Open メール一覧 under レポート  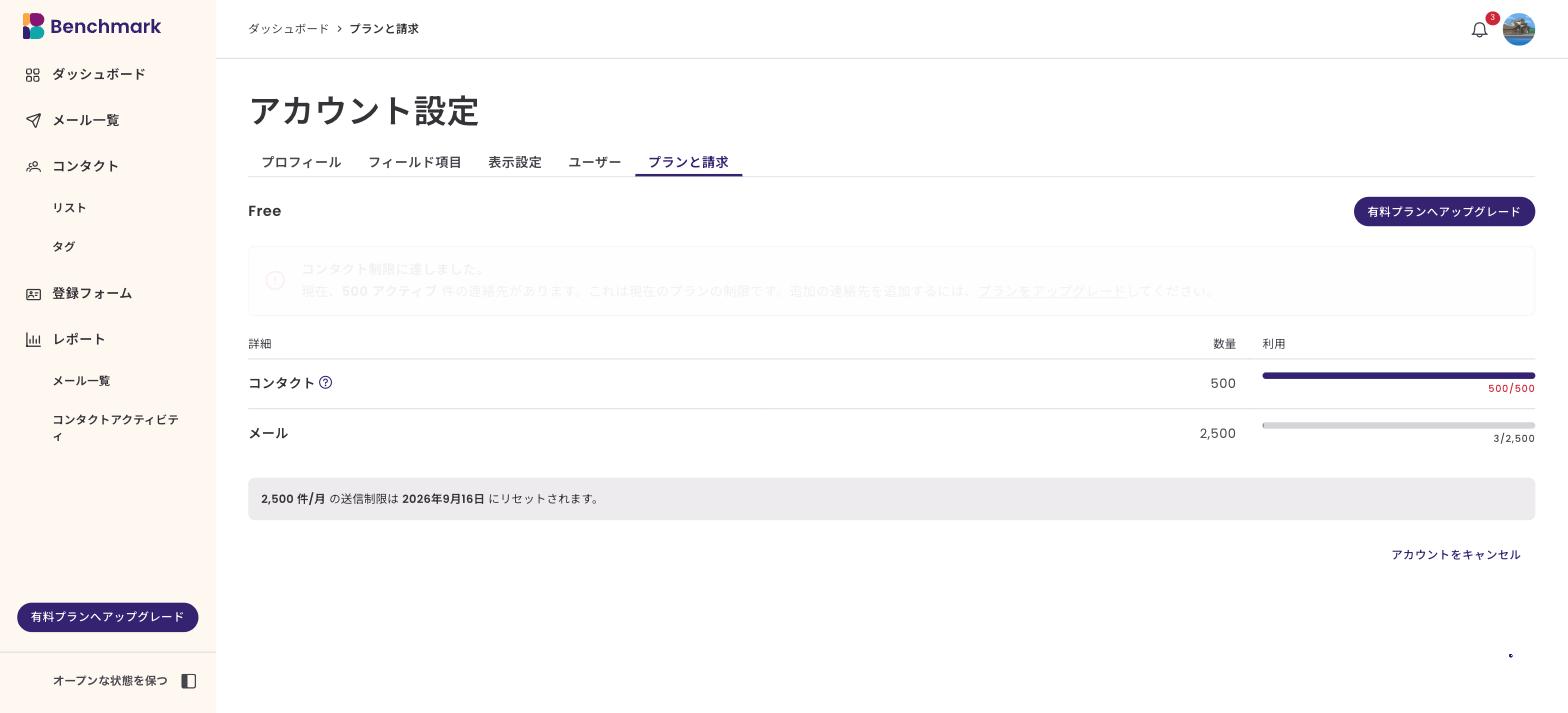[x=81, y=381]
